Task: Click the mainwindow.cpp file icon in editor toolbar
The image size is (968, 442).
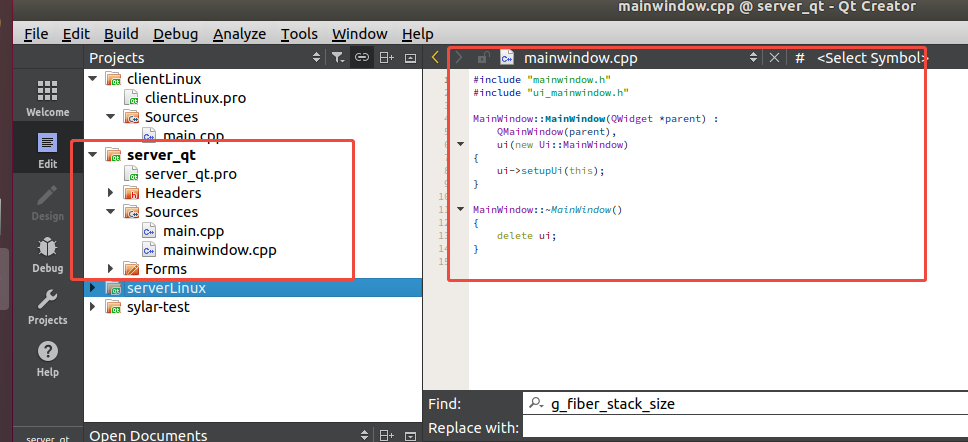Action: tap(507, 57)
